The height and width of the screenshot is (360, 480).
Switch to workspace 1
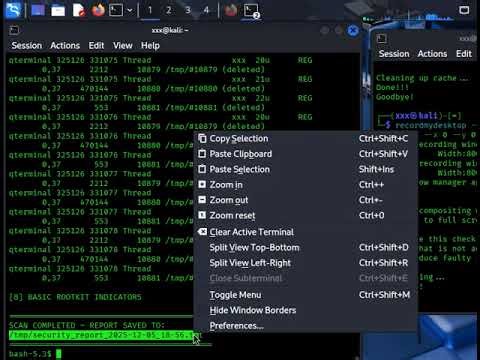pos(150,10)
